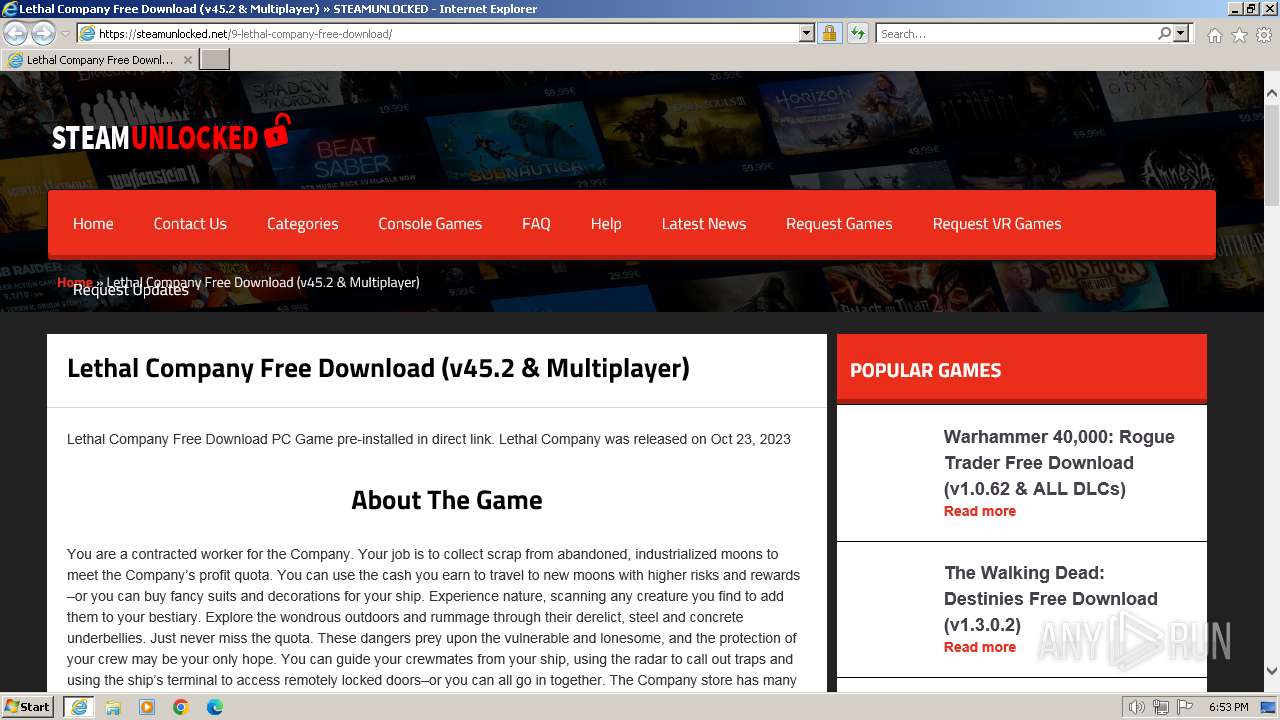Click the Lethal Company Free Download heading
The image size is (1280, 720).
click(378, 368)
